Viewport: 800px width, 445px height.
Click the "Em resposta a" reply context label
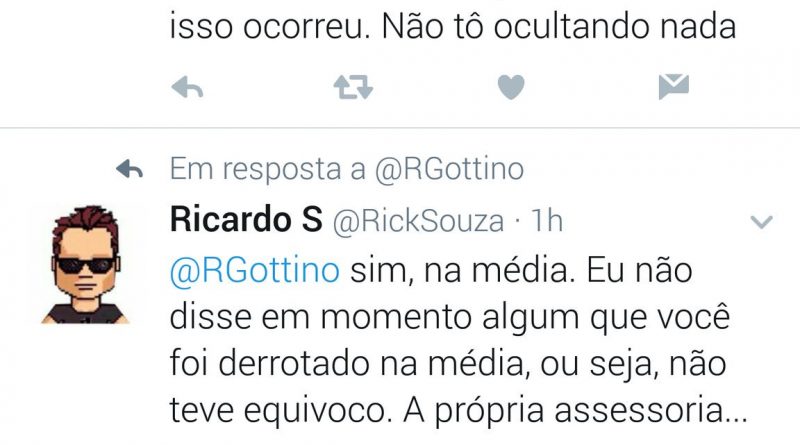pos(268,169)
